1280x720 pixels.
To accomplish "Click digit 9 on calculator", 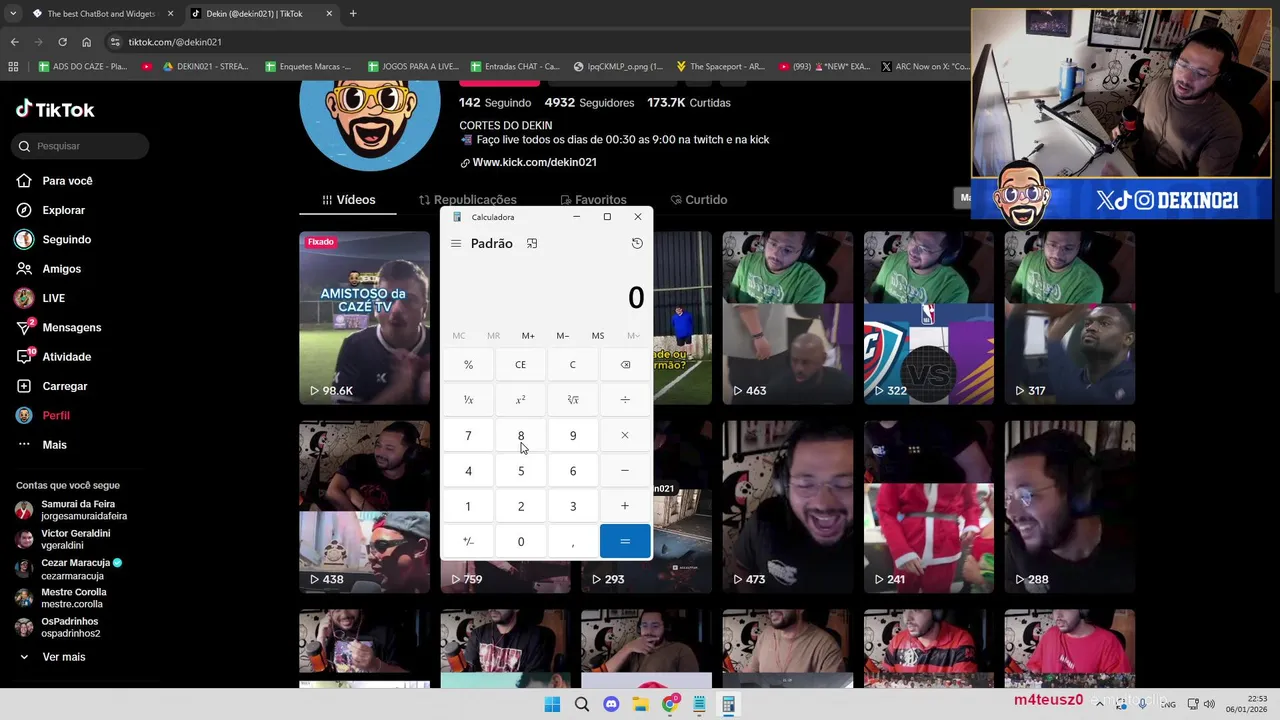I will (573, 435).
